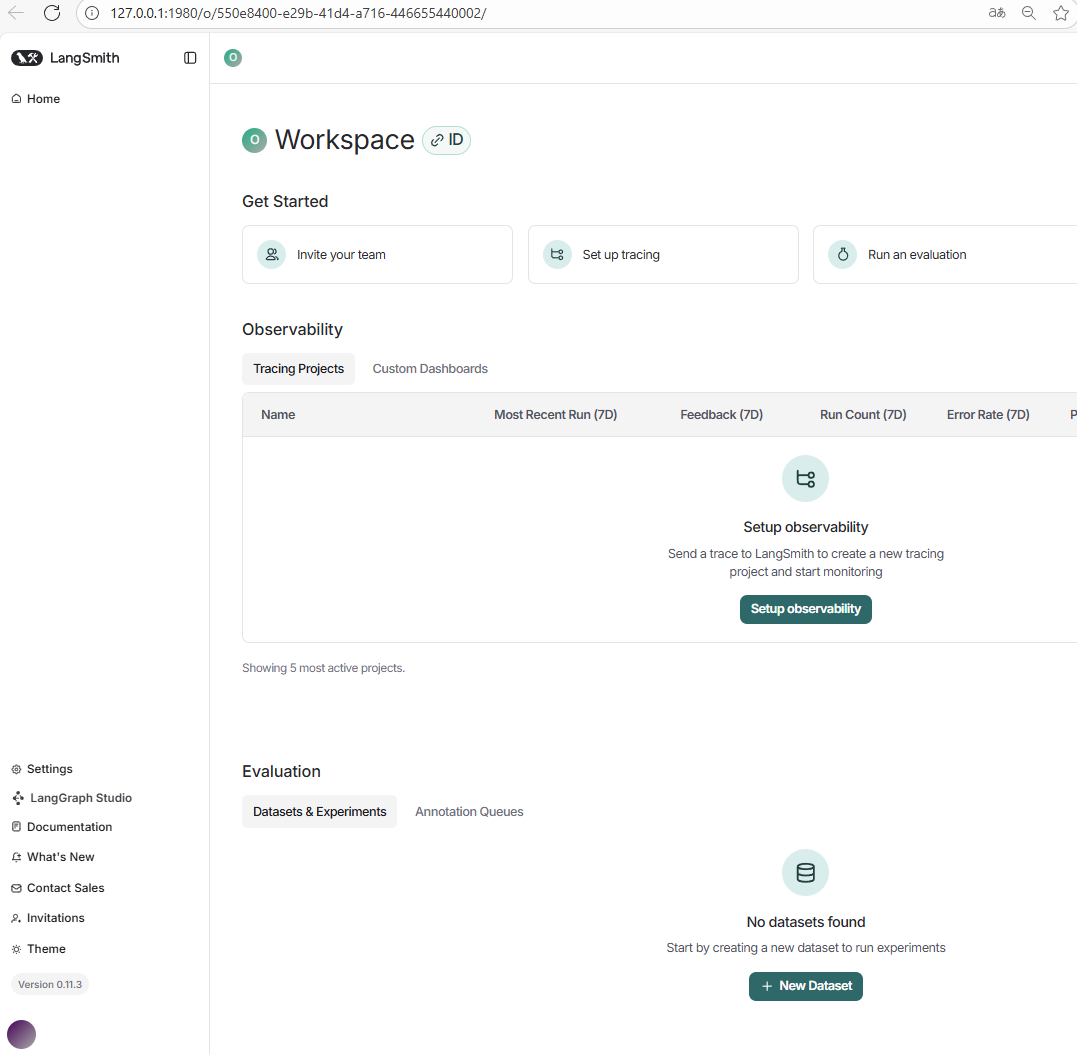Click the Invite your team card
This screenshot has width=1077, height=1054.
pyautogui.click(x=377, y=254)
